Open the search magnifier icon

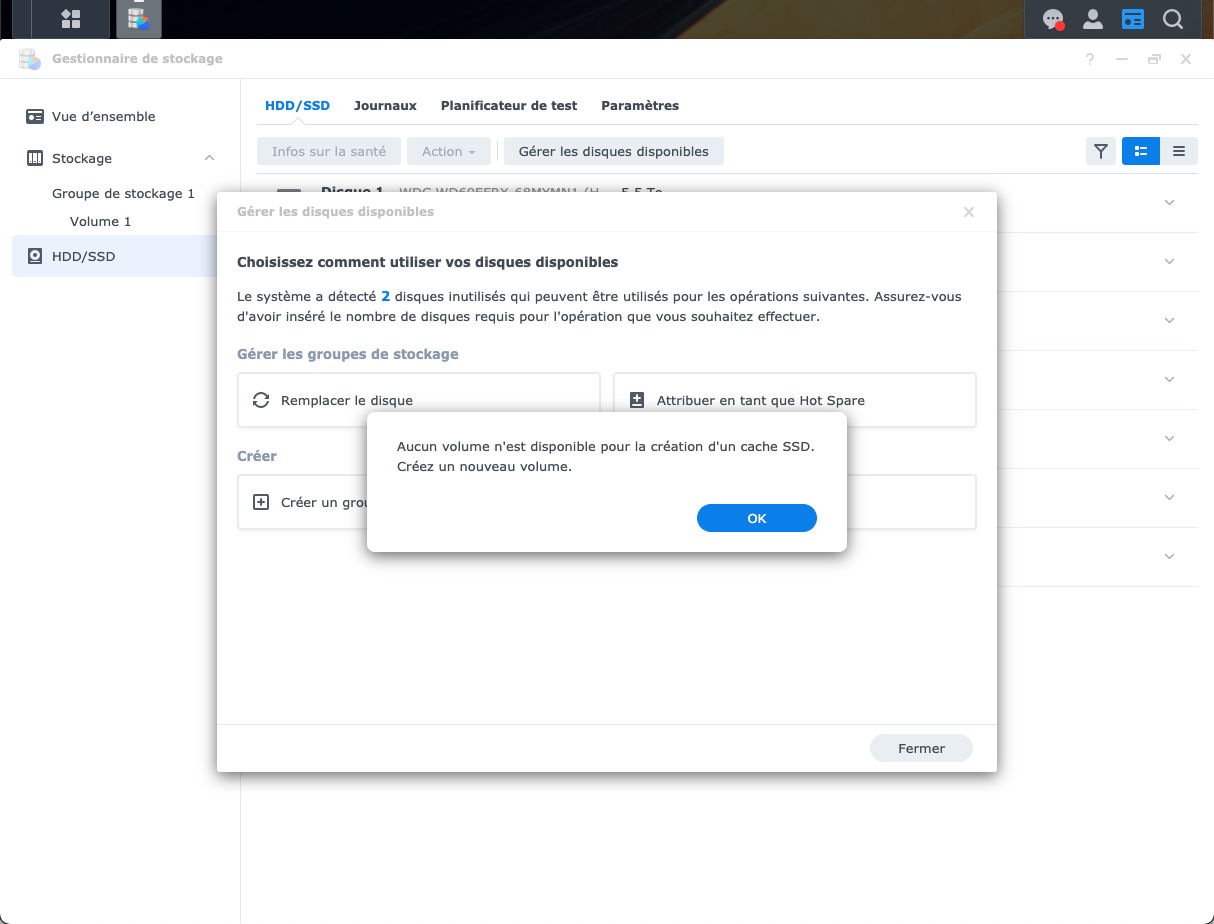click(x=1172, y=19)
